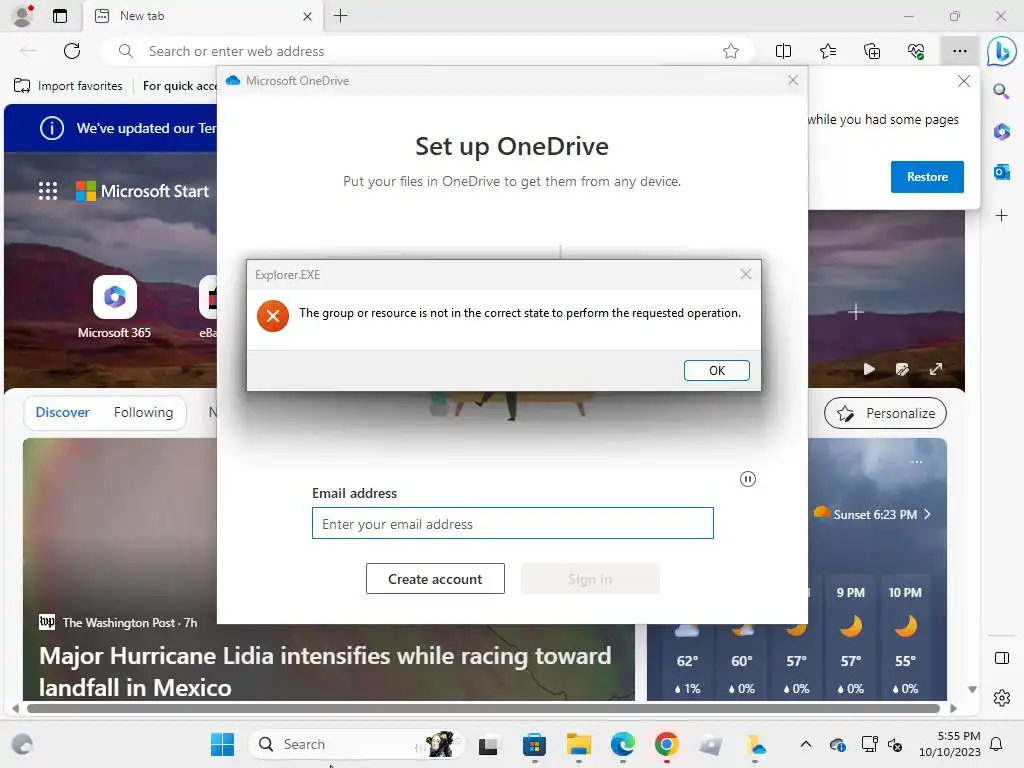The width and height of the screenshot is (1024, 768).
Task: Close the Explorer.EXE error dialog
Action: tap(746, 274)
